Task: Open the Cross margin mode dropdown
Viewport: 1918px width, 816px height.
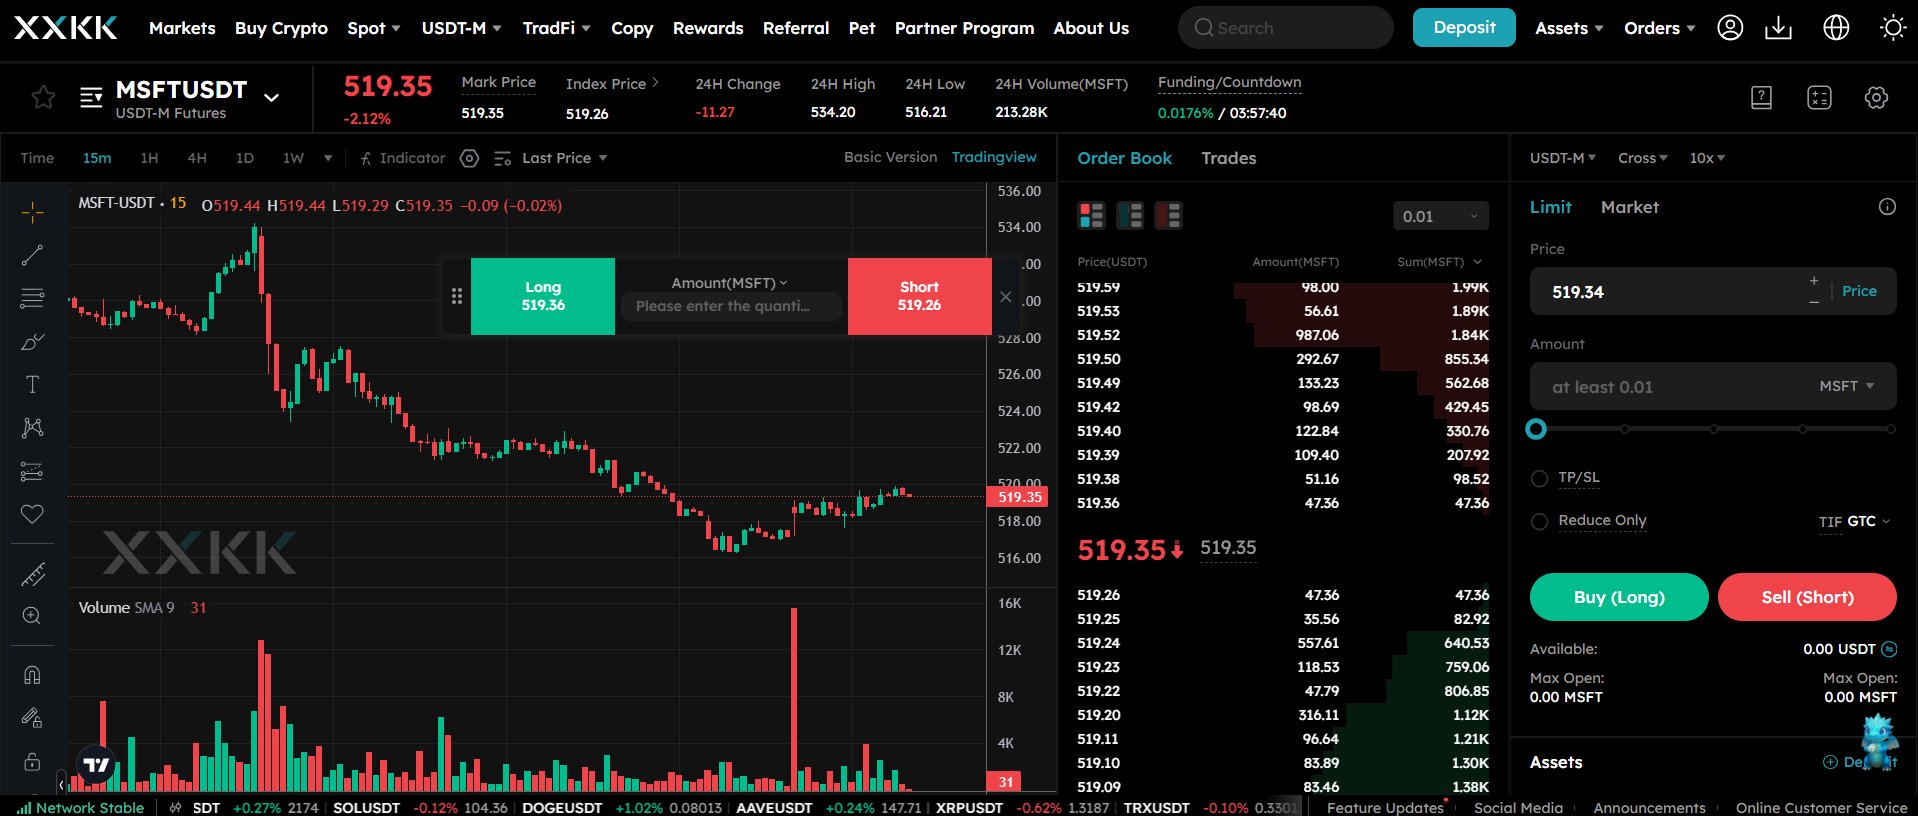Action: coord(1642,158)
